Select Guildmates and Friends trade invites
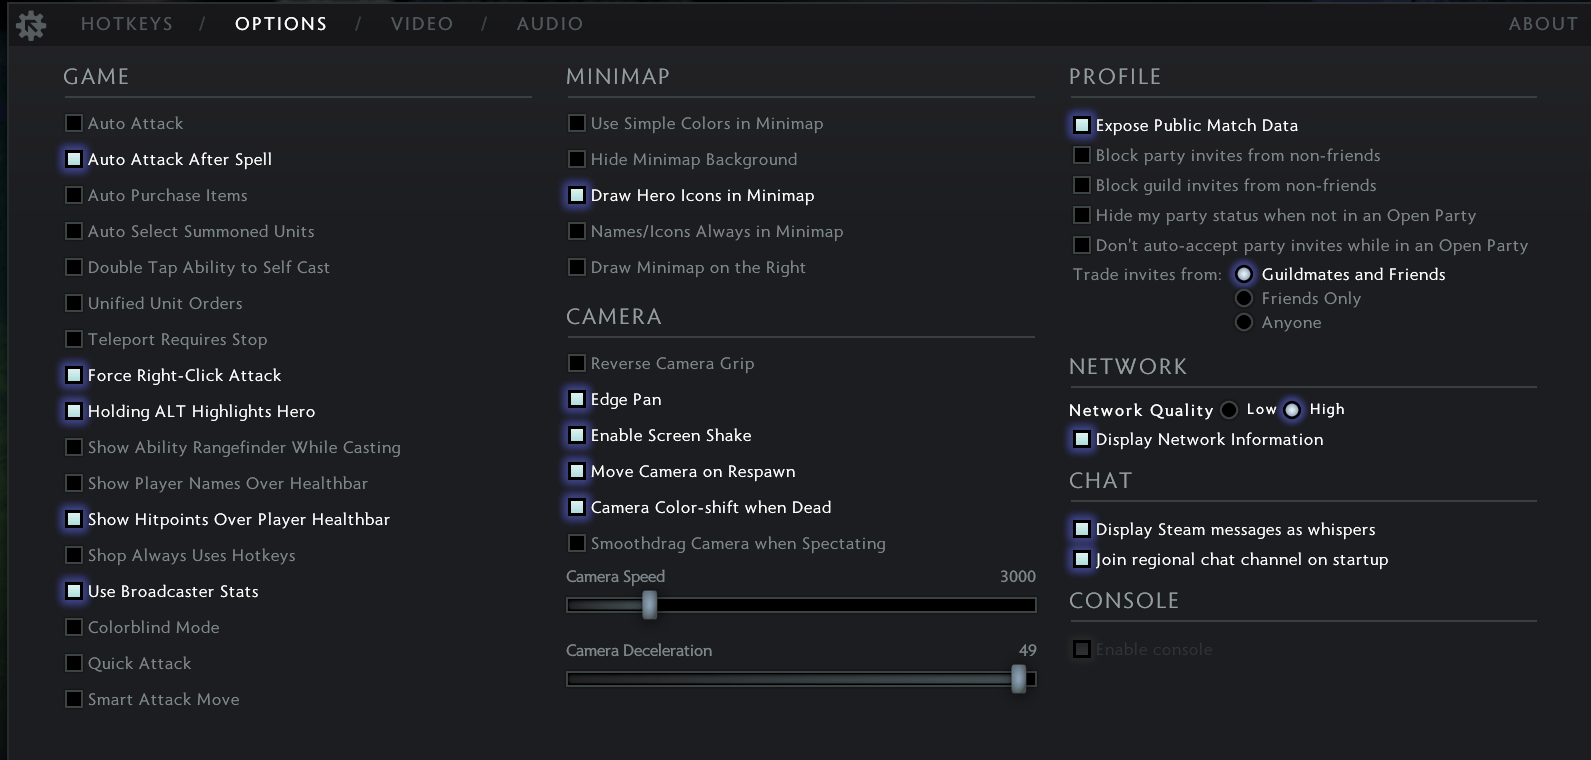Image resolution: width=1591 pixels, height=760 pixels. (1244, 274)
